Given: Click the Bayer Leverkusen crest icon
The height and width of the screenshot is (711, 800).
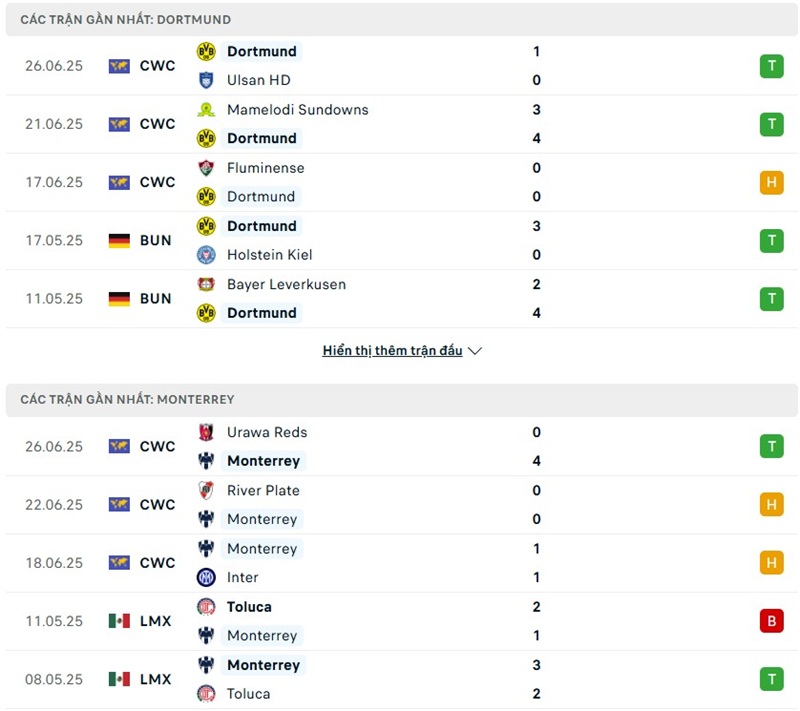Looking at the screenshot, I should [206, 284].
